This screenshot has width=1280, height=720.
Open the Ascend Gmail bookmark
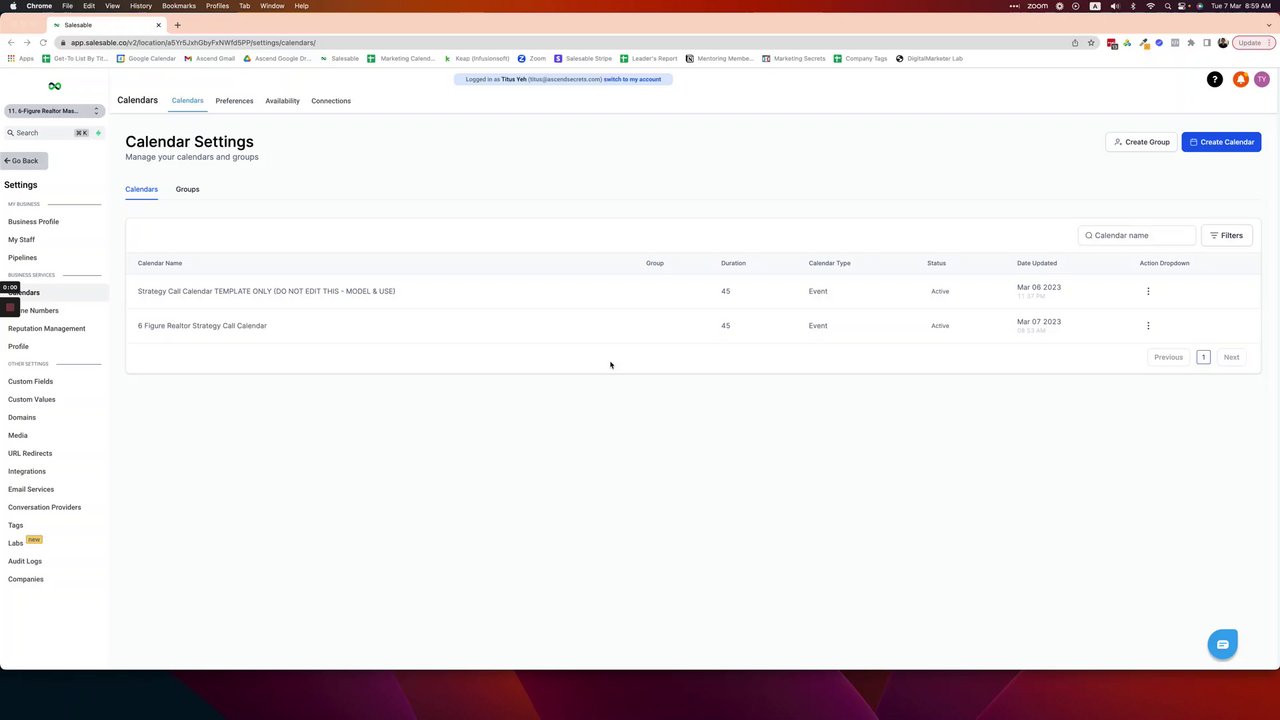(x=210, y=59)
